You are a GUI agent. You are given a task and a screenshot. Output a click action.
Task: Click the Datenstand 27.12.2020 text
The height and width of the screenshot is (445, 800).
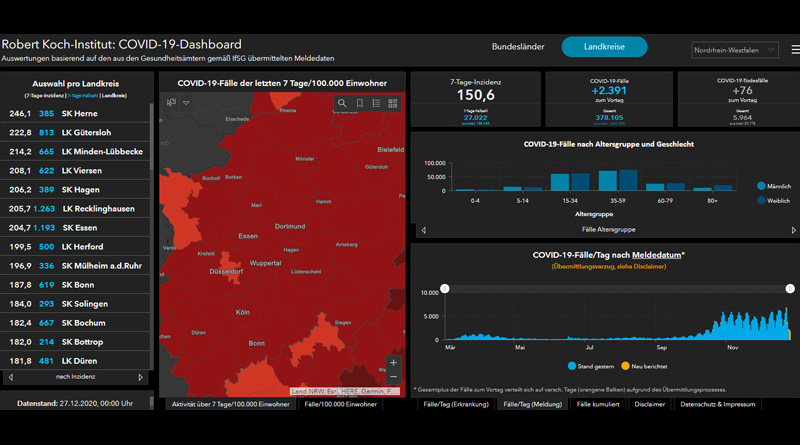point(75,403)
